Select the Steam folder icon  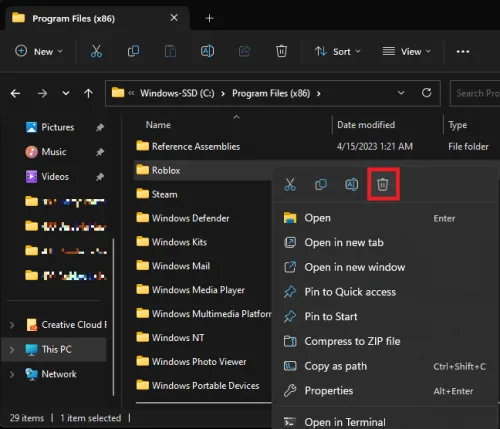coord(143,194)
